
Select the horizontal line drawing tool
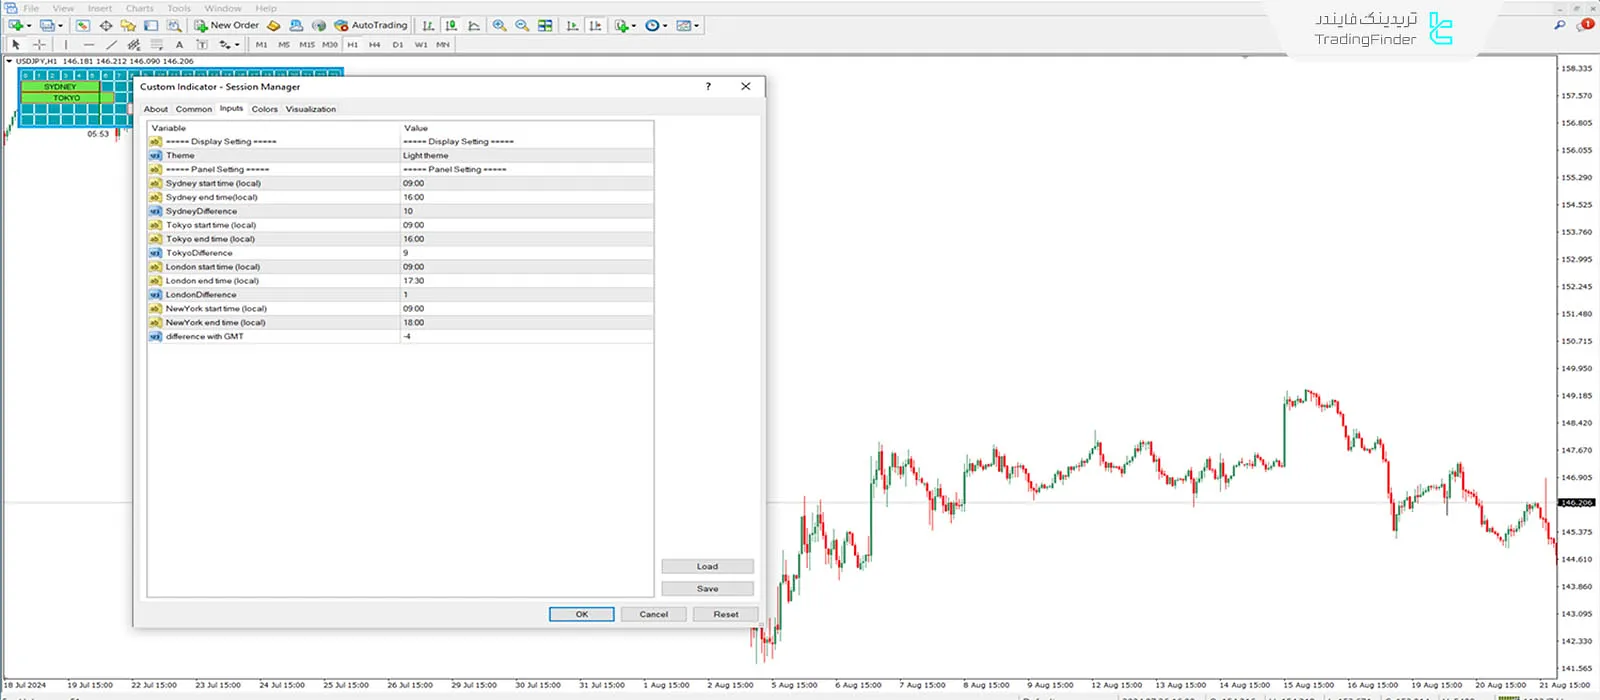click(x=88, y=45)
